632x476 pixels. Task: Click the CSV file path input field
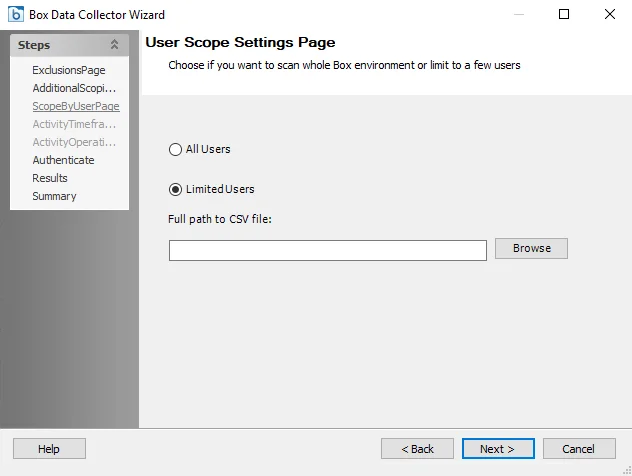328,251
